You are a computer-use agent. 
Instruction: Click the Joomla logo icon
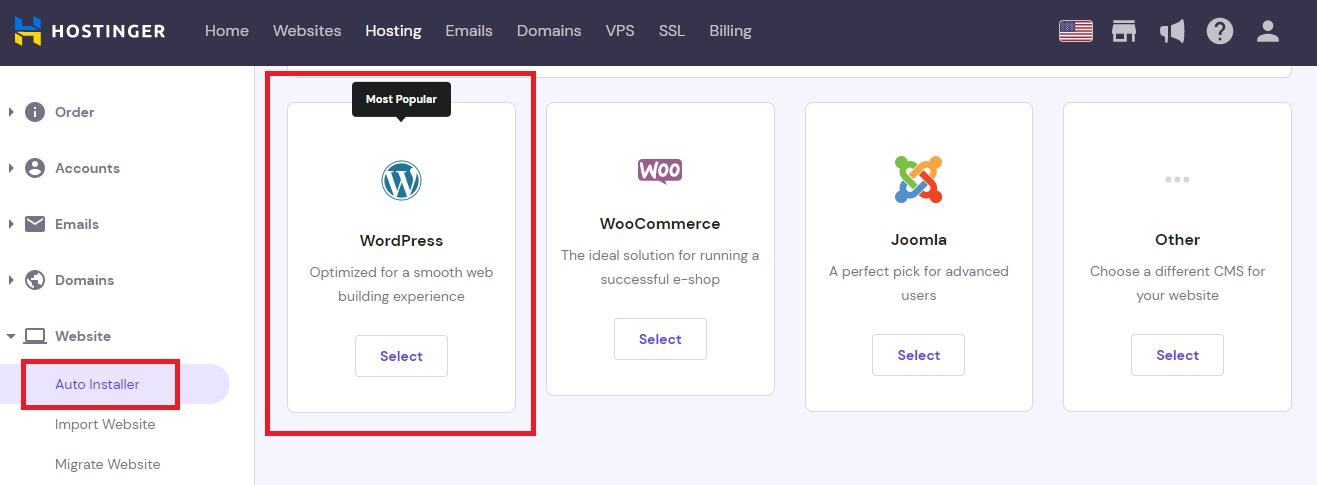coord(918,180)
